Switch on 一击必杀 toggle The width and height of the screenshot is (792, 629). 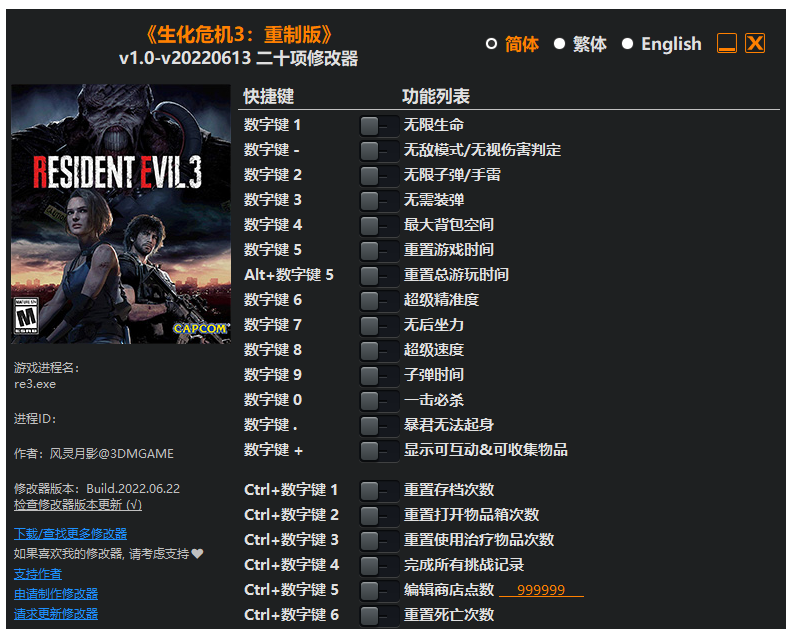(379, 401)
